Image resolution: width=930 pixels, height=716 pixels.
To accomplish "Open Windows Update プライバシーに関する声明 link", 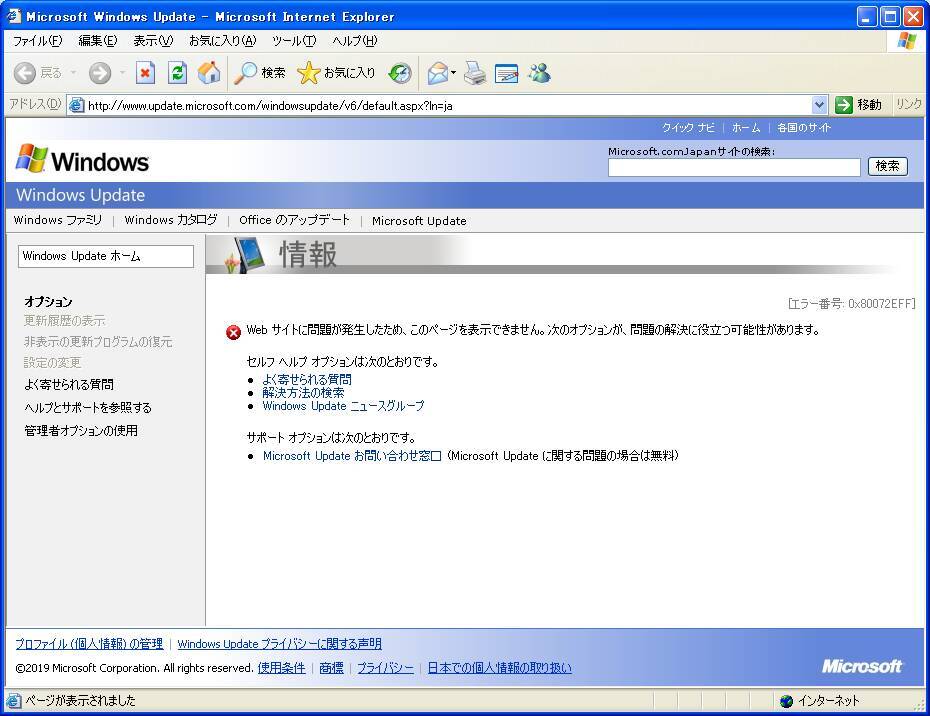I will click(279, 644).
